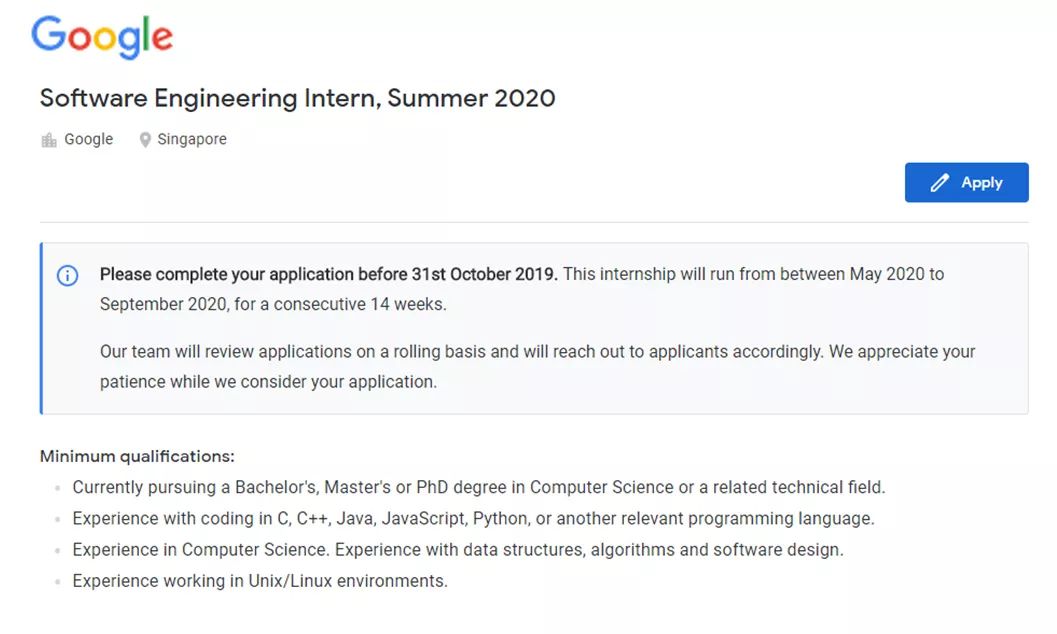Viewport: 1057px width, 634px height.
Task: Click the first bullet about Bachelor's degree
Action: (x=479, y=487)
